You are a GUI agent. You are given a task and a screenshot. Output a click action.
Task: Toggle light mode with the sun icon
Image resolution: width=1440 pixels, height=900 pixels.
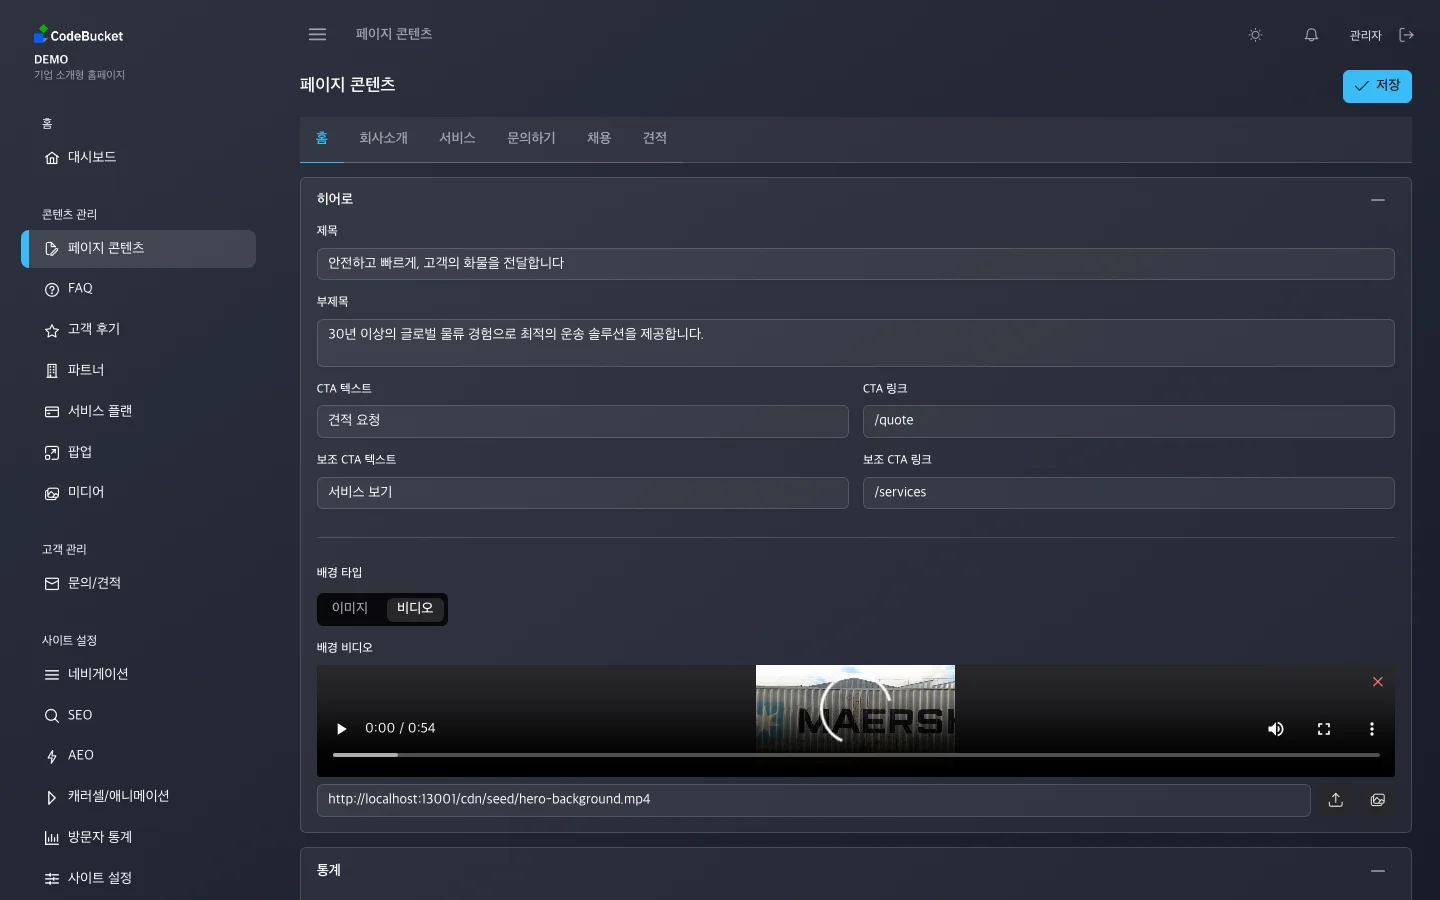click(1255, 35)
